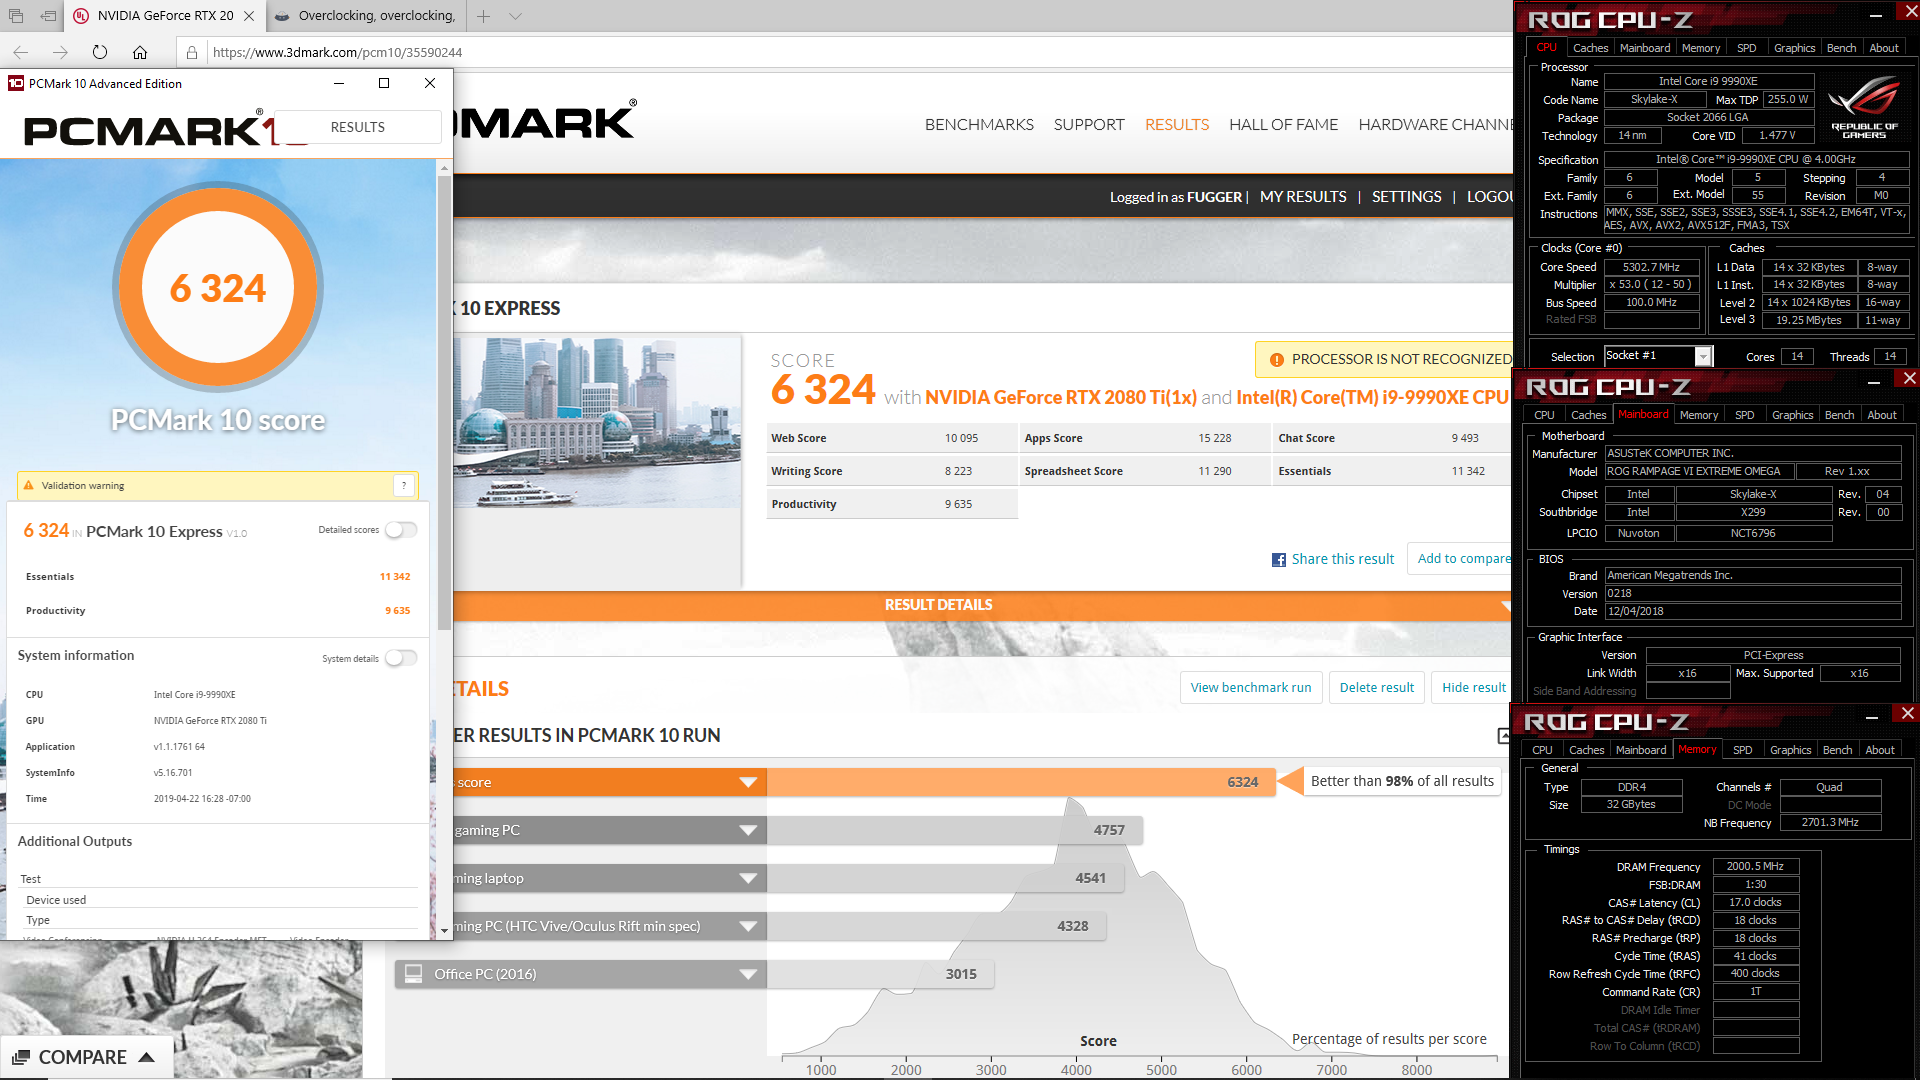This screenshot has height=1080, width=1920.
Task: Minimize the top ROG CPU-Z window
Action: 1877,14
